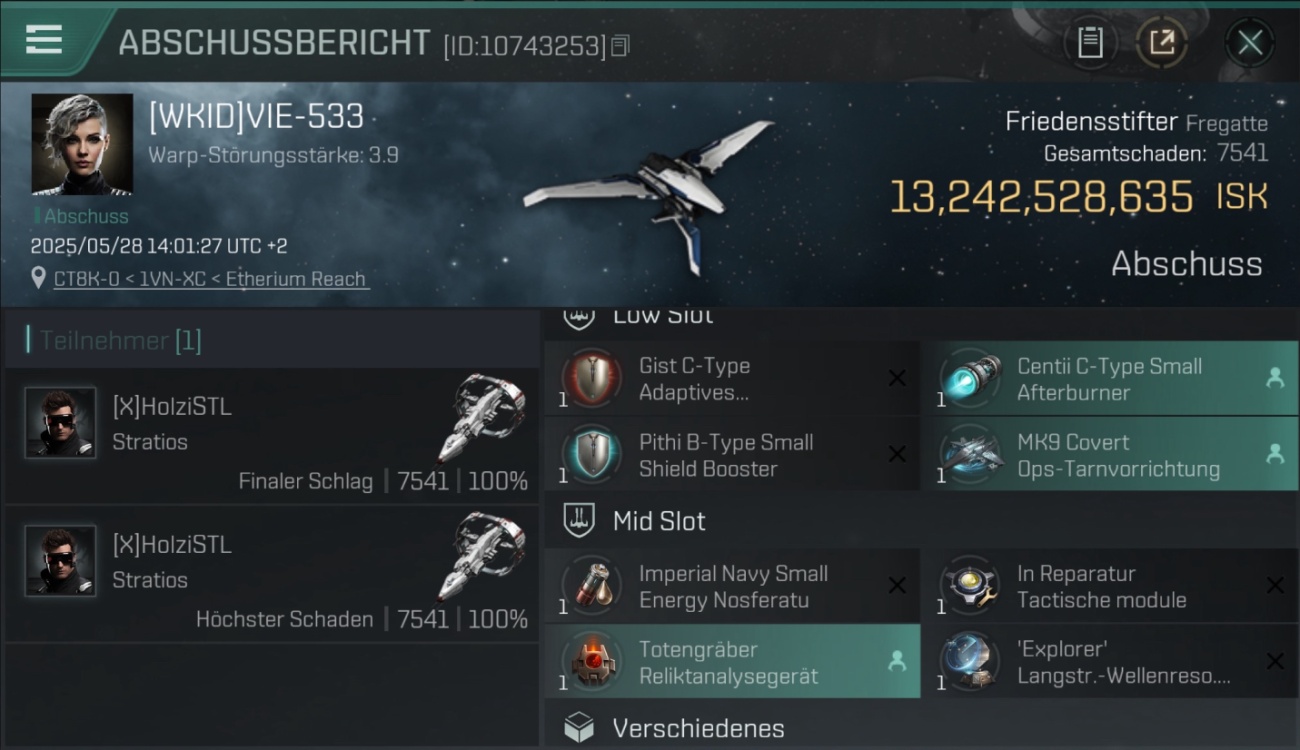1300x750 pixels.
Task: Click the share/export icon in the header
Action: click(1162, 42)
